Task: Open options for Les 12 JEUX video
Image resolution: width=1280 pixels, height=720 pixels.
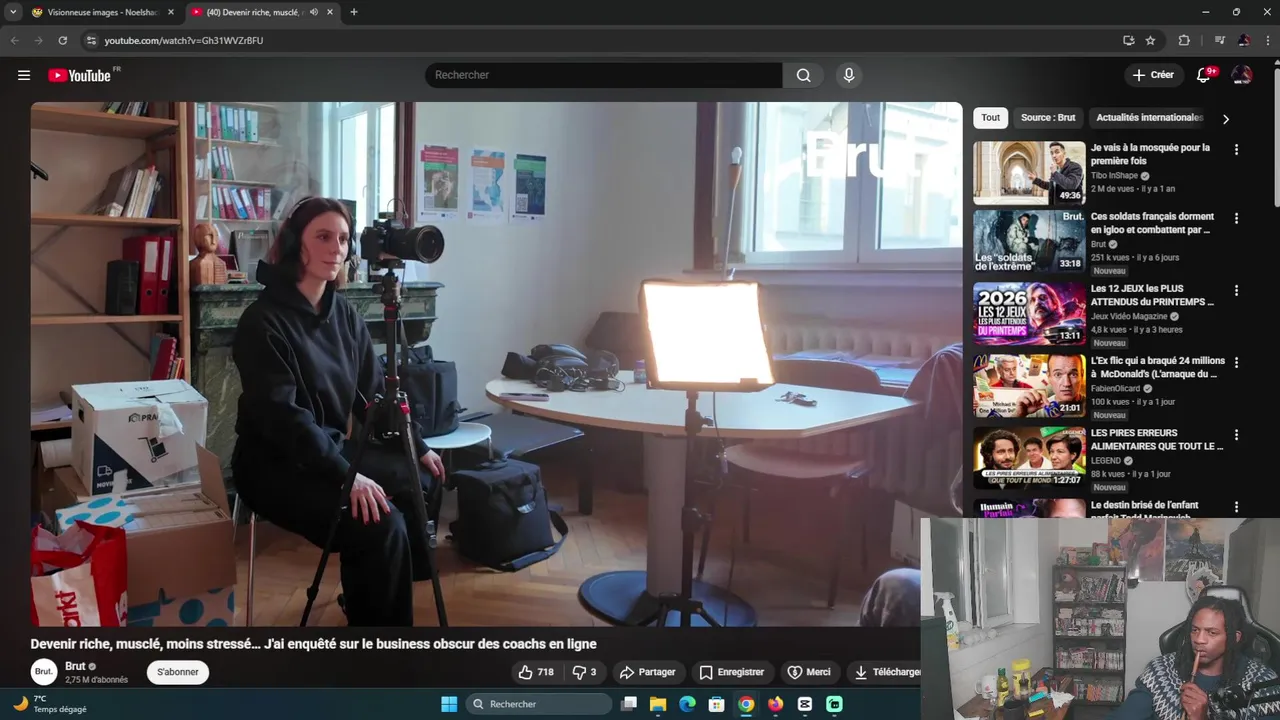Action: [x=1236, y=290]
